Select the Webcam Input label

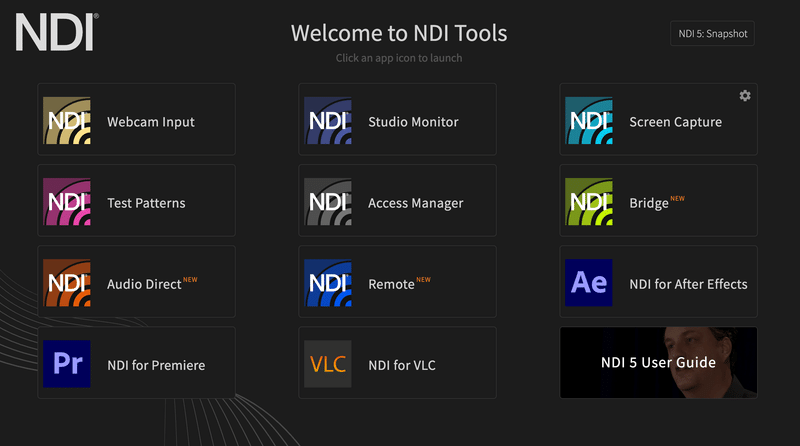click(x=151, y=122)
